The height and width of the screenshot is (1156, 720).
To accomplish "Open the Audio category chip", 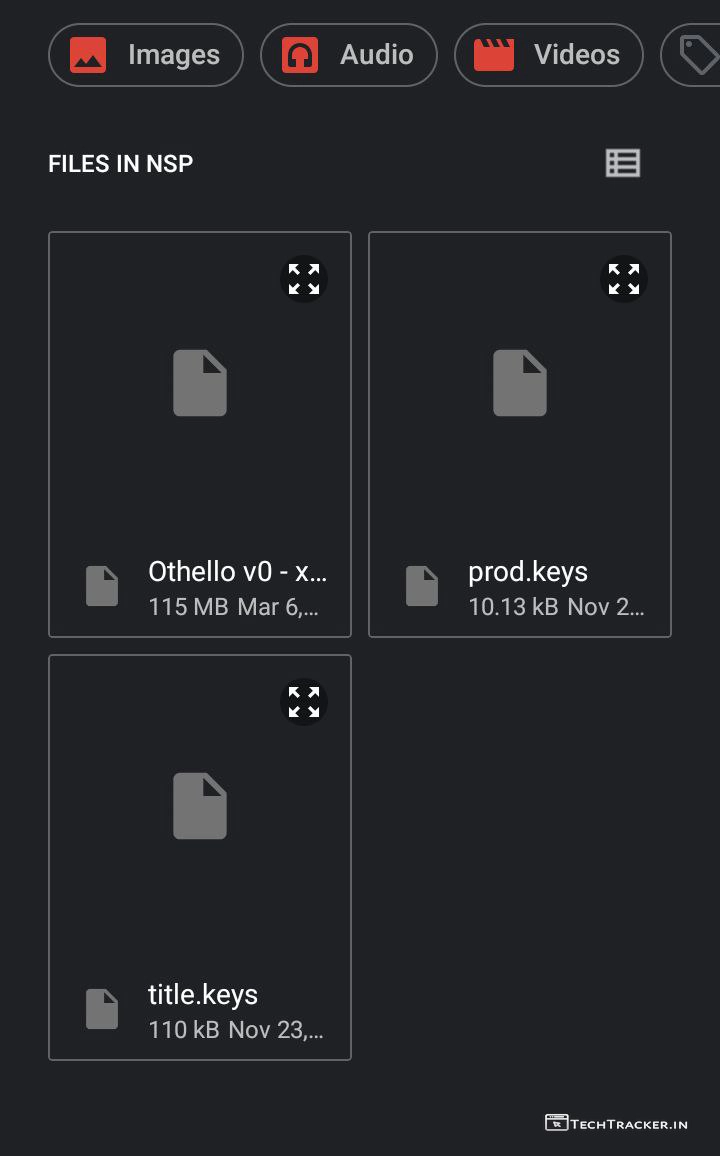I will click(x=349, y=55).
